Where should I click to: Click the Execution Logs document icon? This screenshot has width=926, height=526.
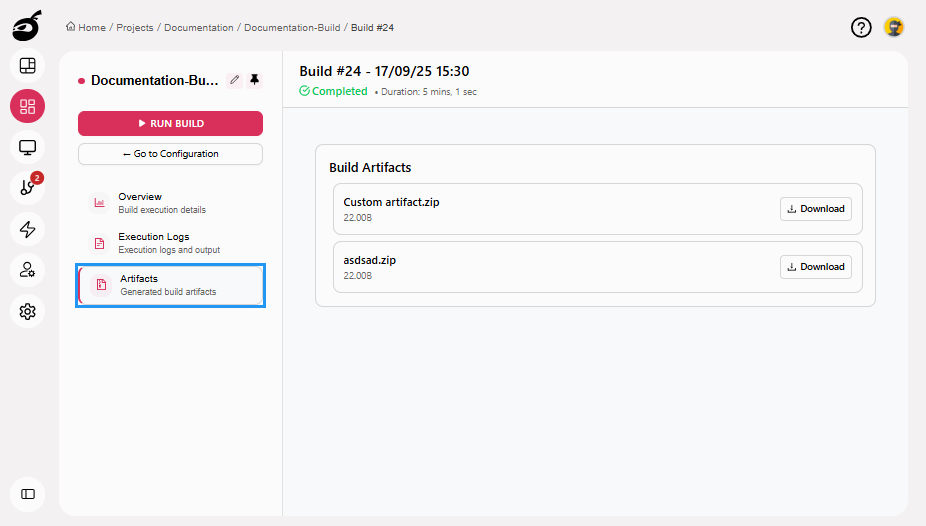pyautogui.click(x=99, y=243)
